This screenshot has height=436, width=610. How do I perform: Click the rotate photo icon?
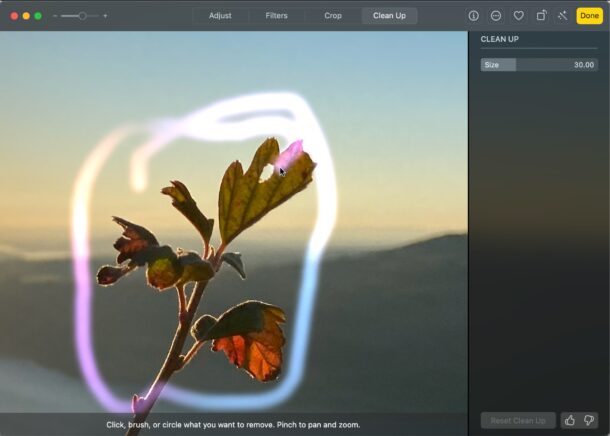[541, 16]
